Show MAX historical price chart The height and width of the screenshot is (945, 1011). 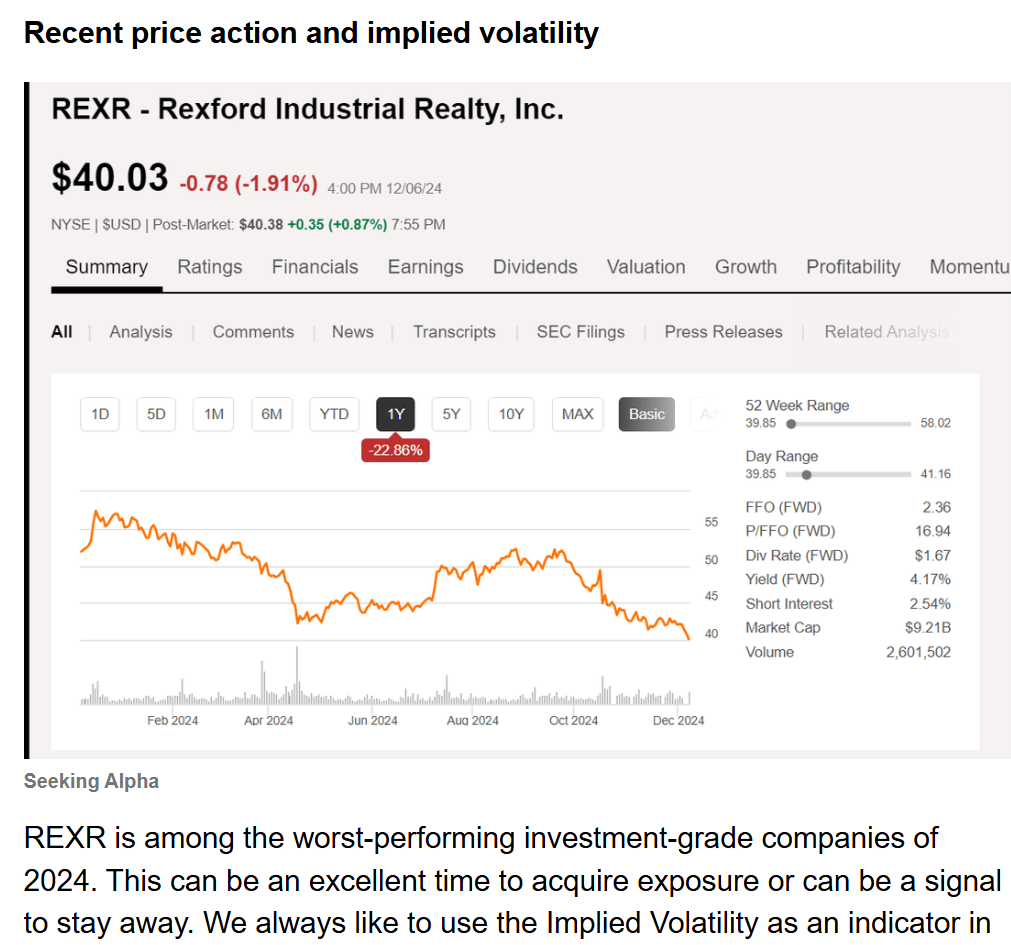point(577,414)
